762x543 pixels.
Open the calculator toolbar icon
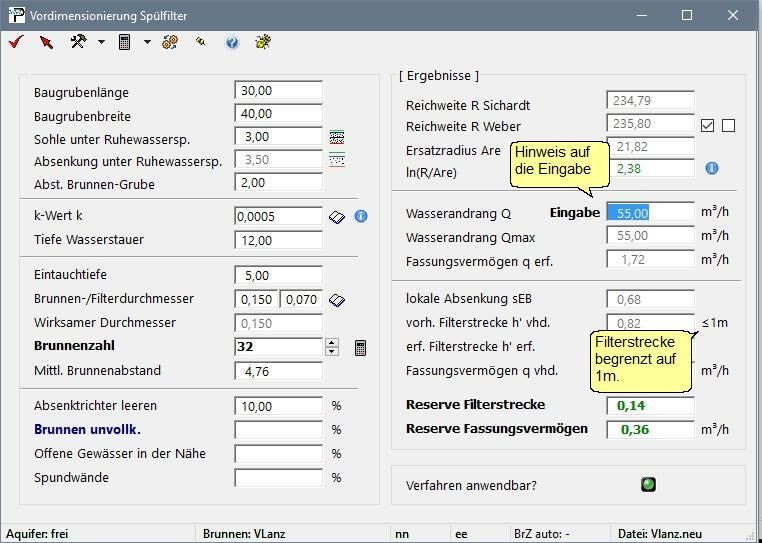click(x=125, y=42)
